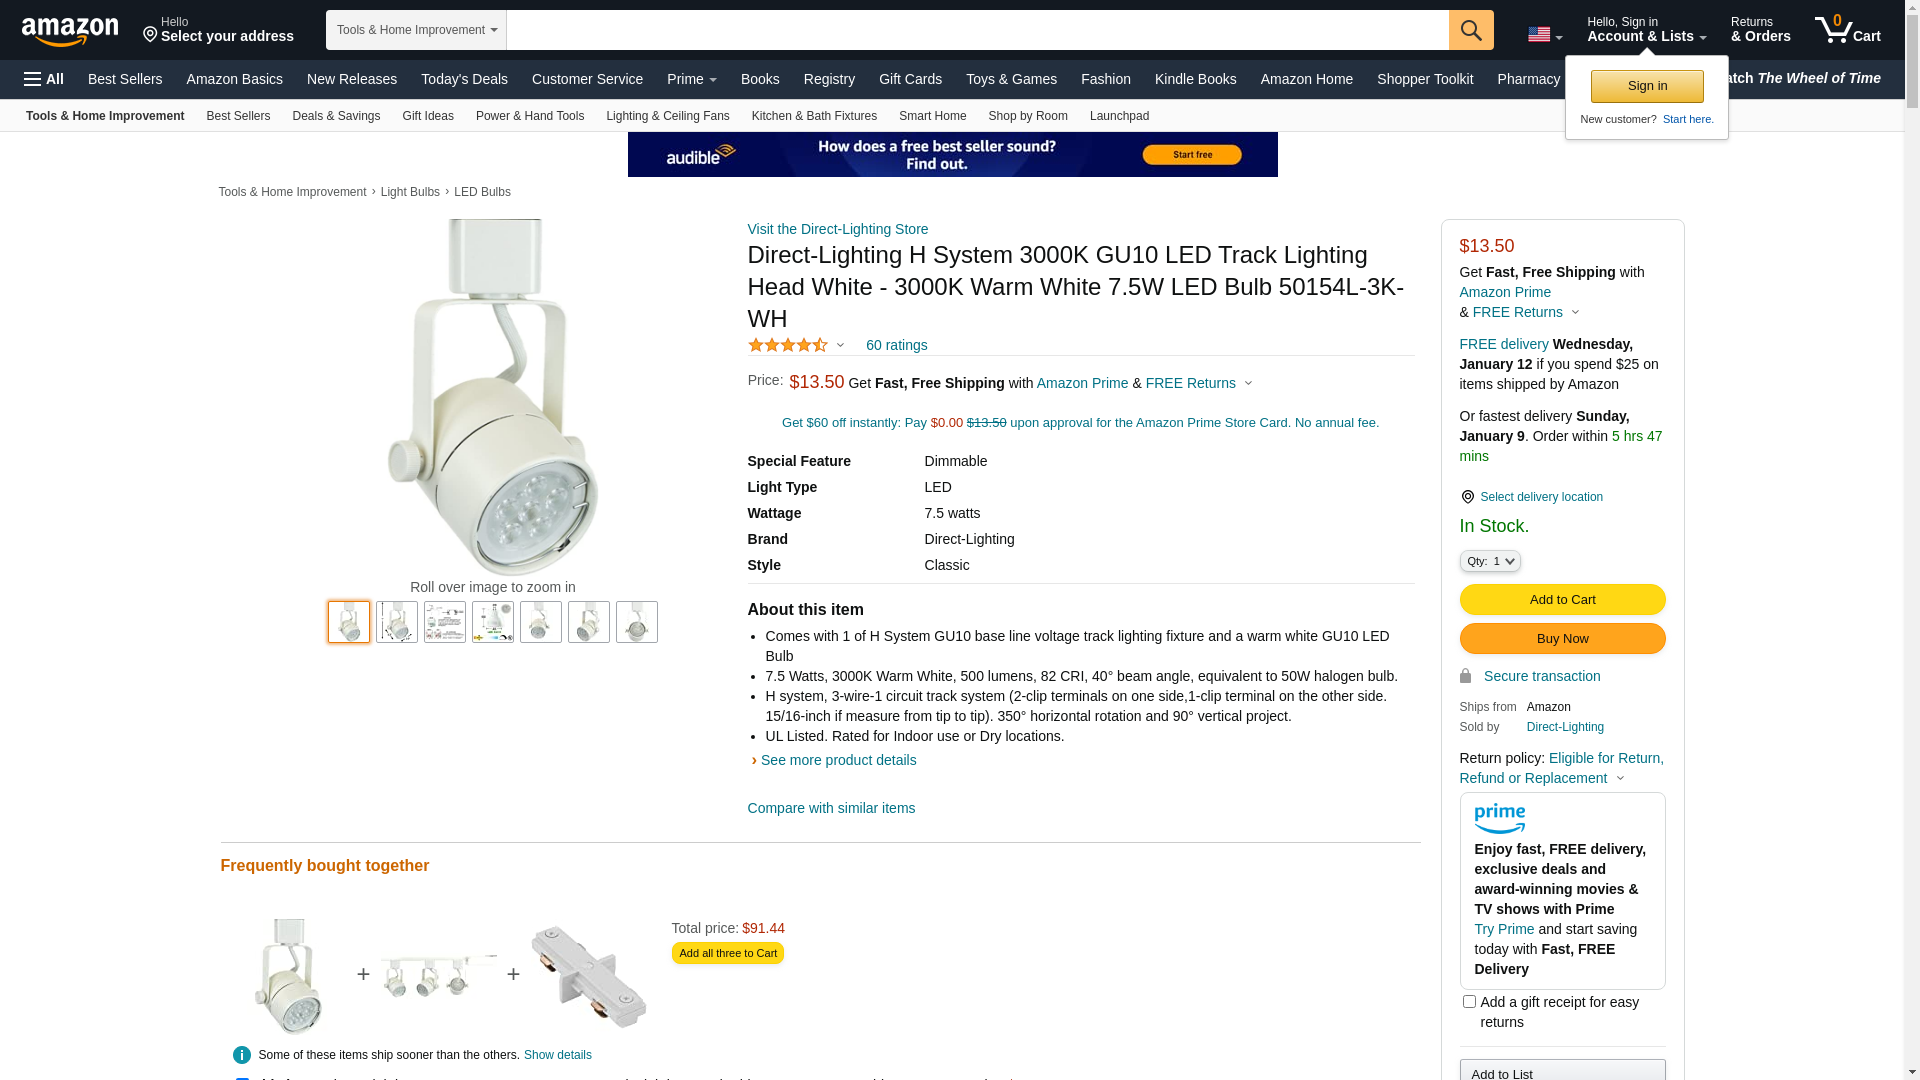Click into the search text field
Viewport: 1920px width, 1080px height.
(976, 30)
